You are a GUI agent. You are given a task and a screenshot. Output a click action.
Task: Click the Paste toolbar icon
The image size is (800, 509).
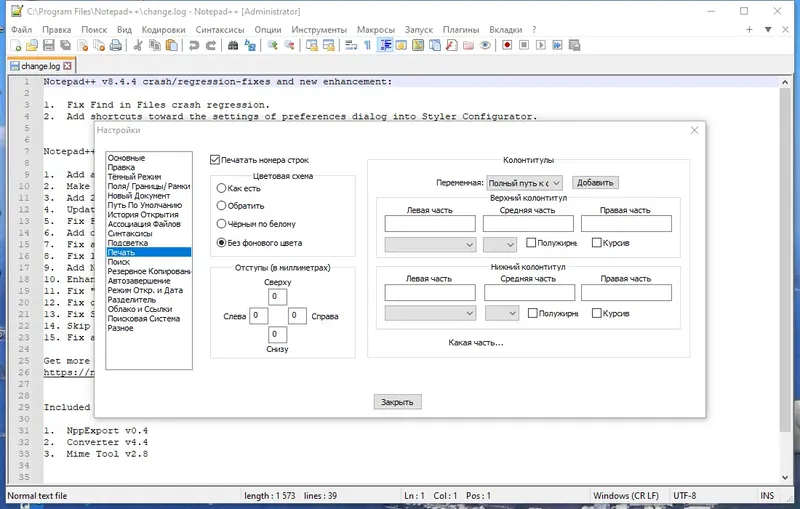tap(172, 45)
